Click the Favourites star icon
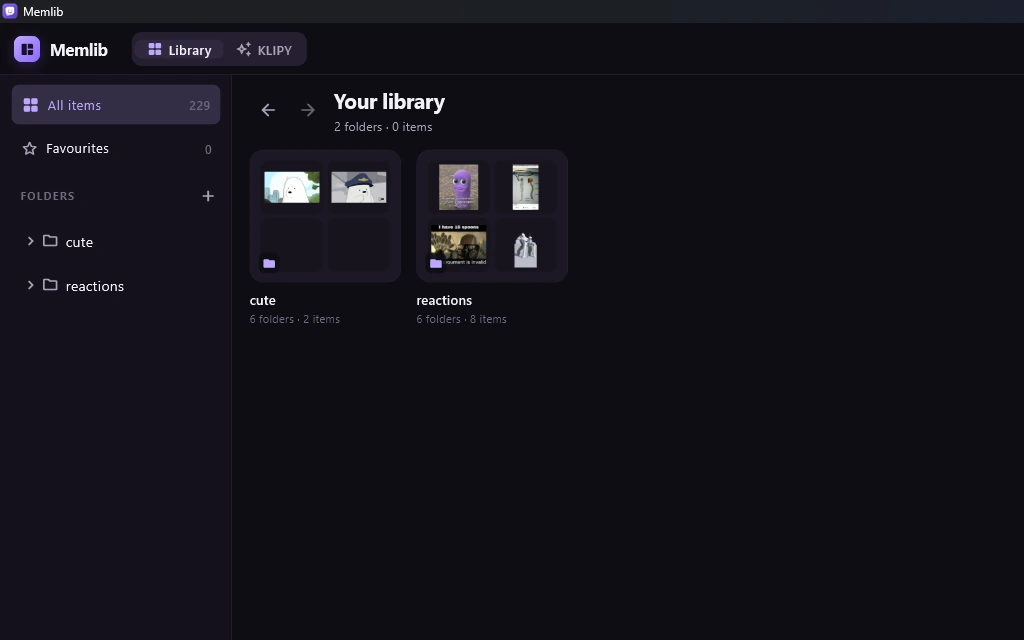1024x640 pixels. click(29, 149)
